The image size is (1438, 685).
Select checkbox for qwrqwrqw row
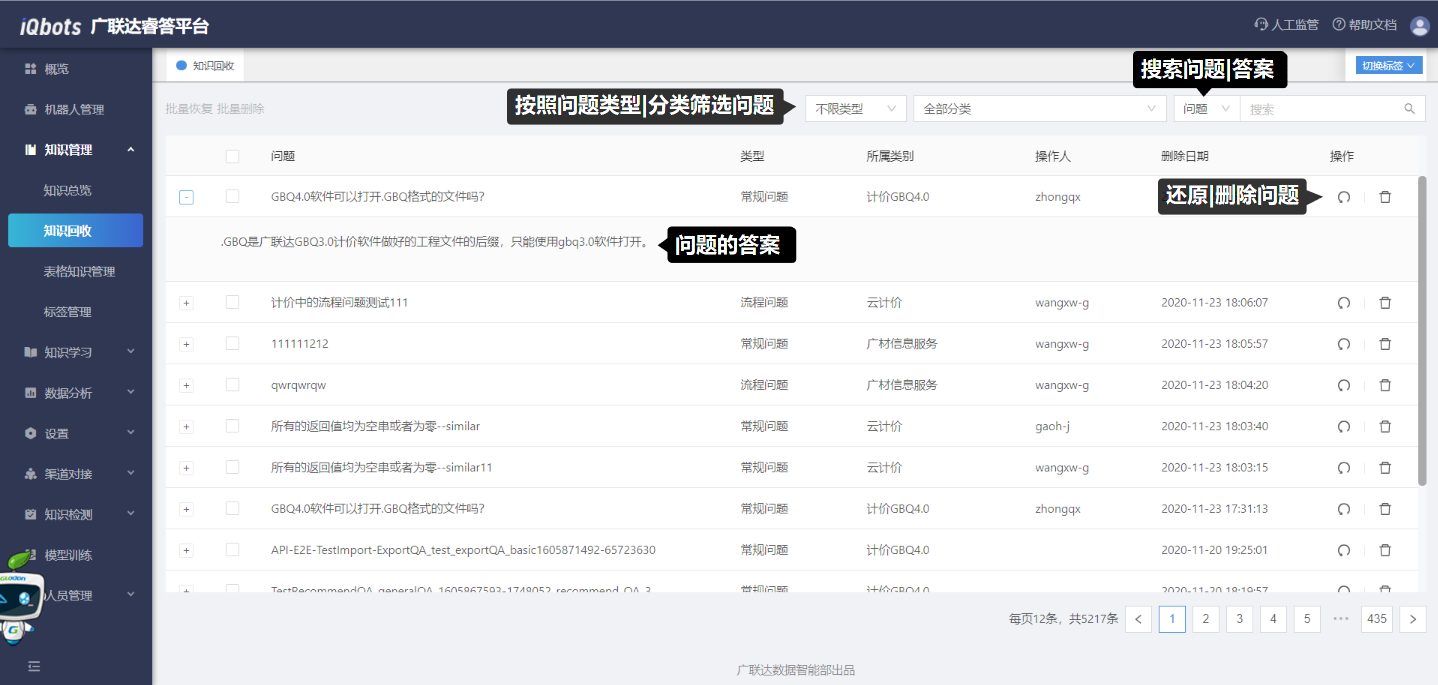(x=233, y=385)
